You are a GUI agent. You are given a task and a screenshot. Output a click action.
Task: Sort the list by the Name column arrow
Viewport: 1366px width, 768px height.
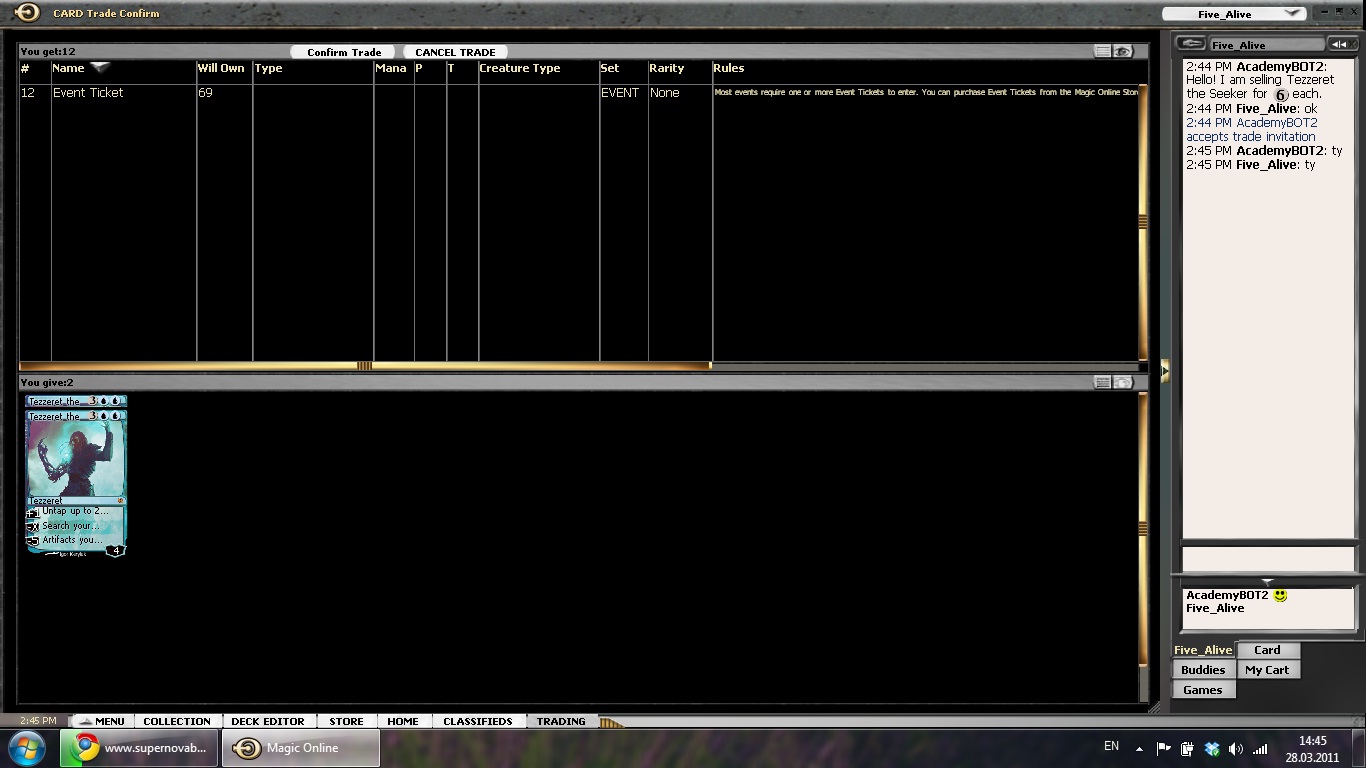point(100,67)
